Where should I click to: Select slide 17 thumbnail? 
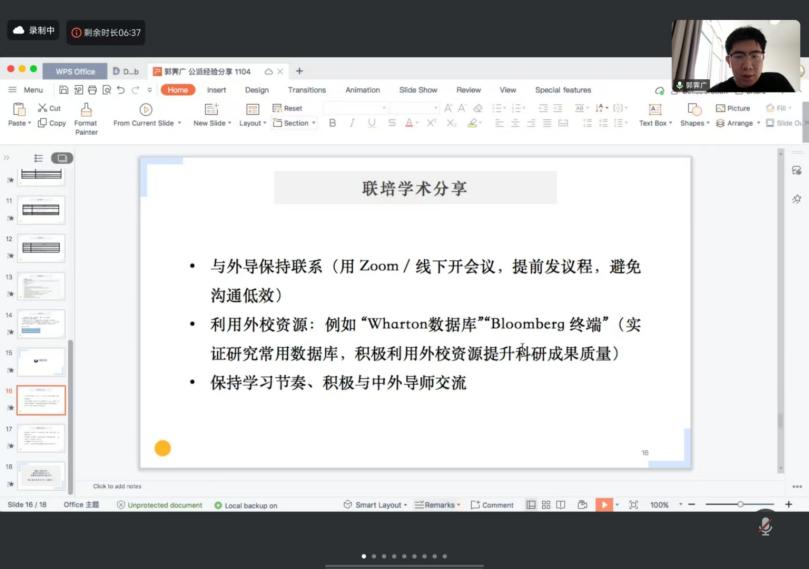pos(41,438)
